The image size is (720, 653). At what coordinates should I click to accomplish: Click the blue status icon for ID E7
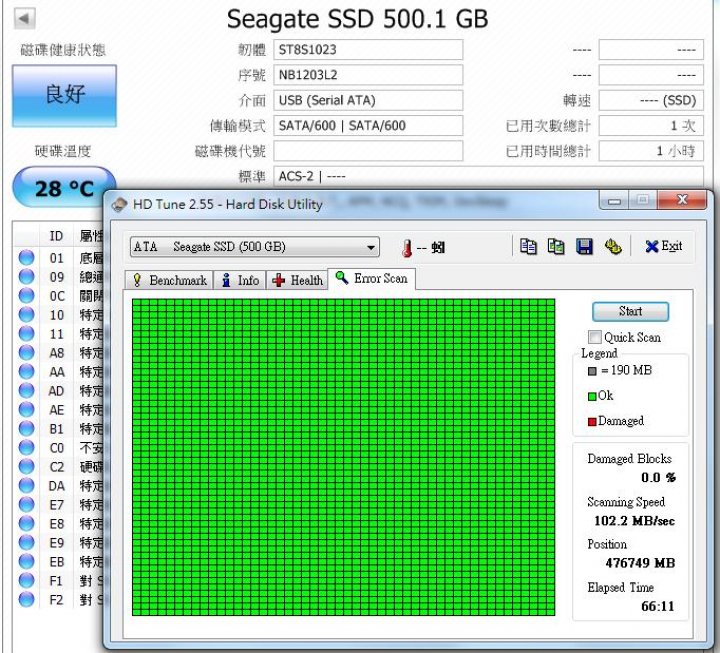click(27, 504)
